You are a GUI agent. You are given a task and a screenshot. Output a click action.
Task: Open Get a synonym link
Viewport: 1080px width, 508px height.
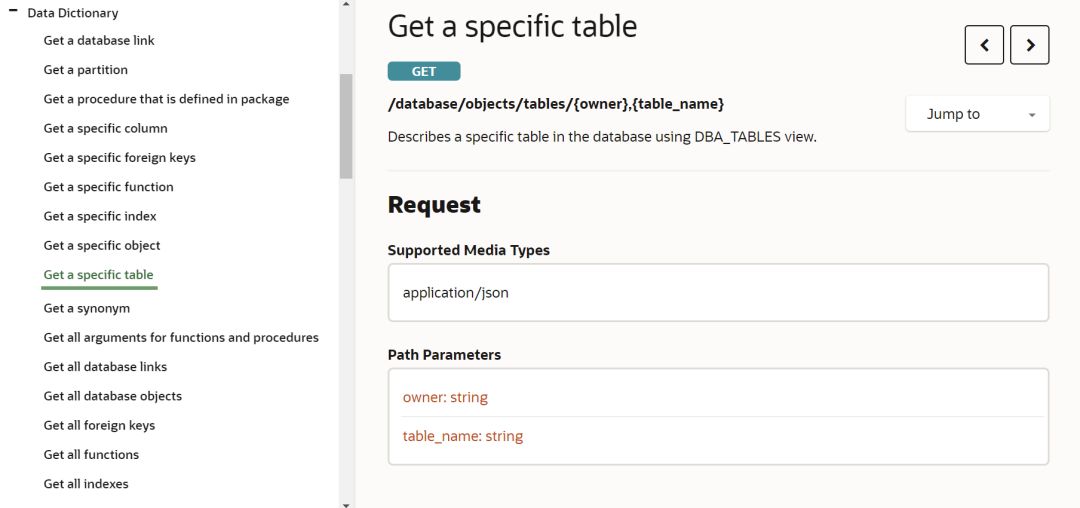(x=87, y=308)
